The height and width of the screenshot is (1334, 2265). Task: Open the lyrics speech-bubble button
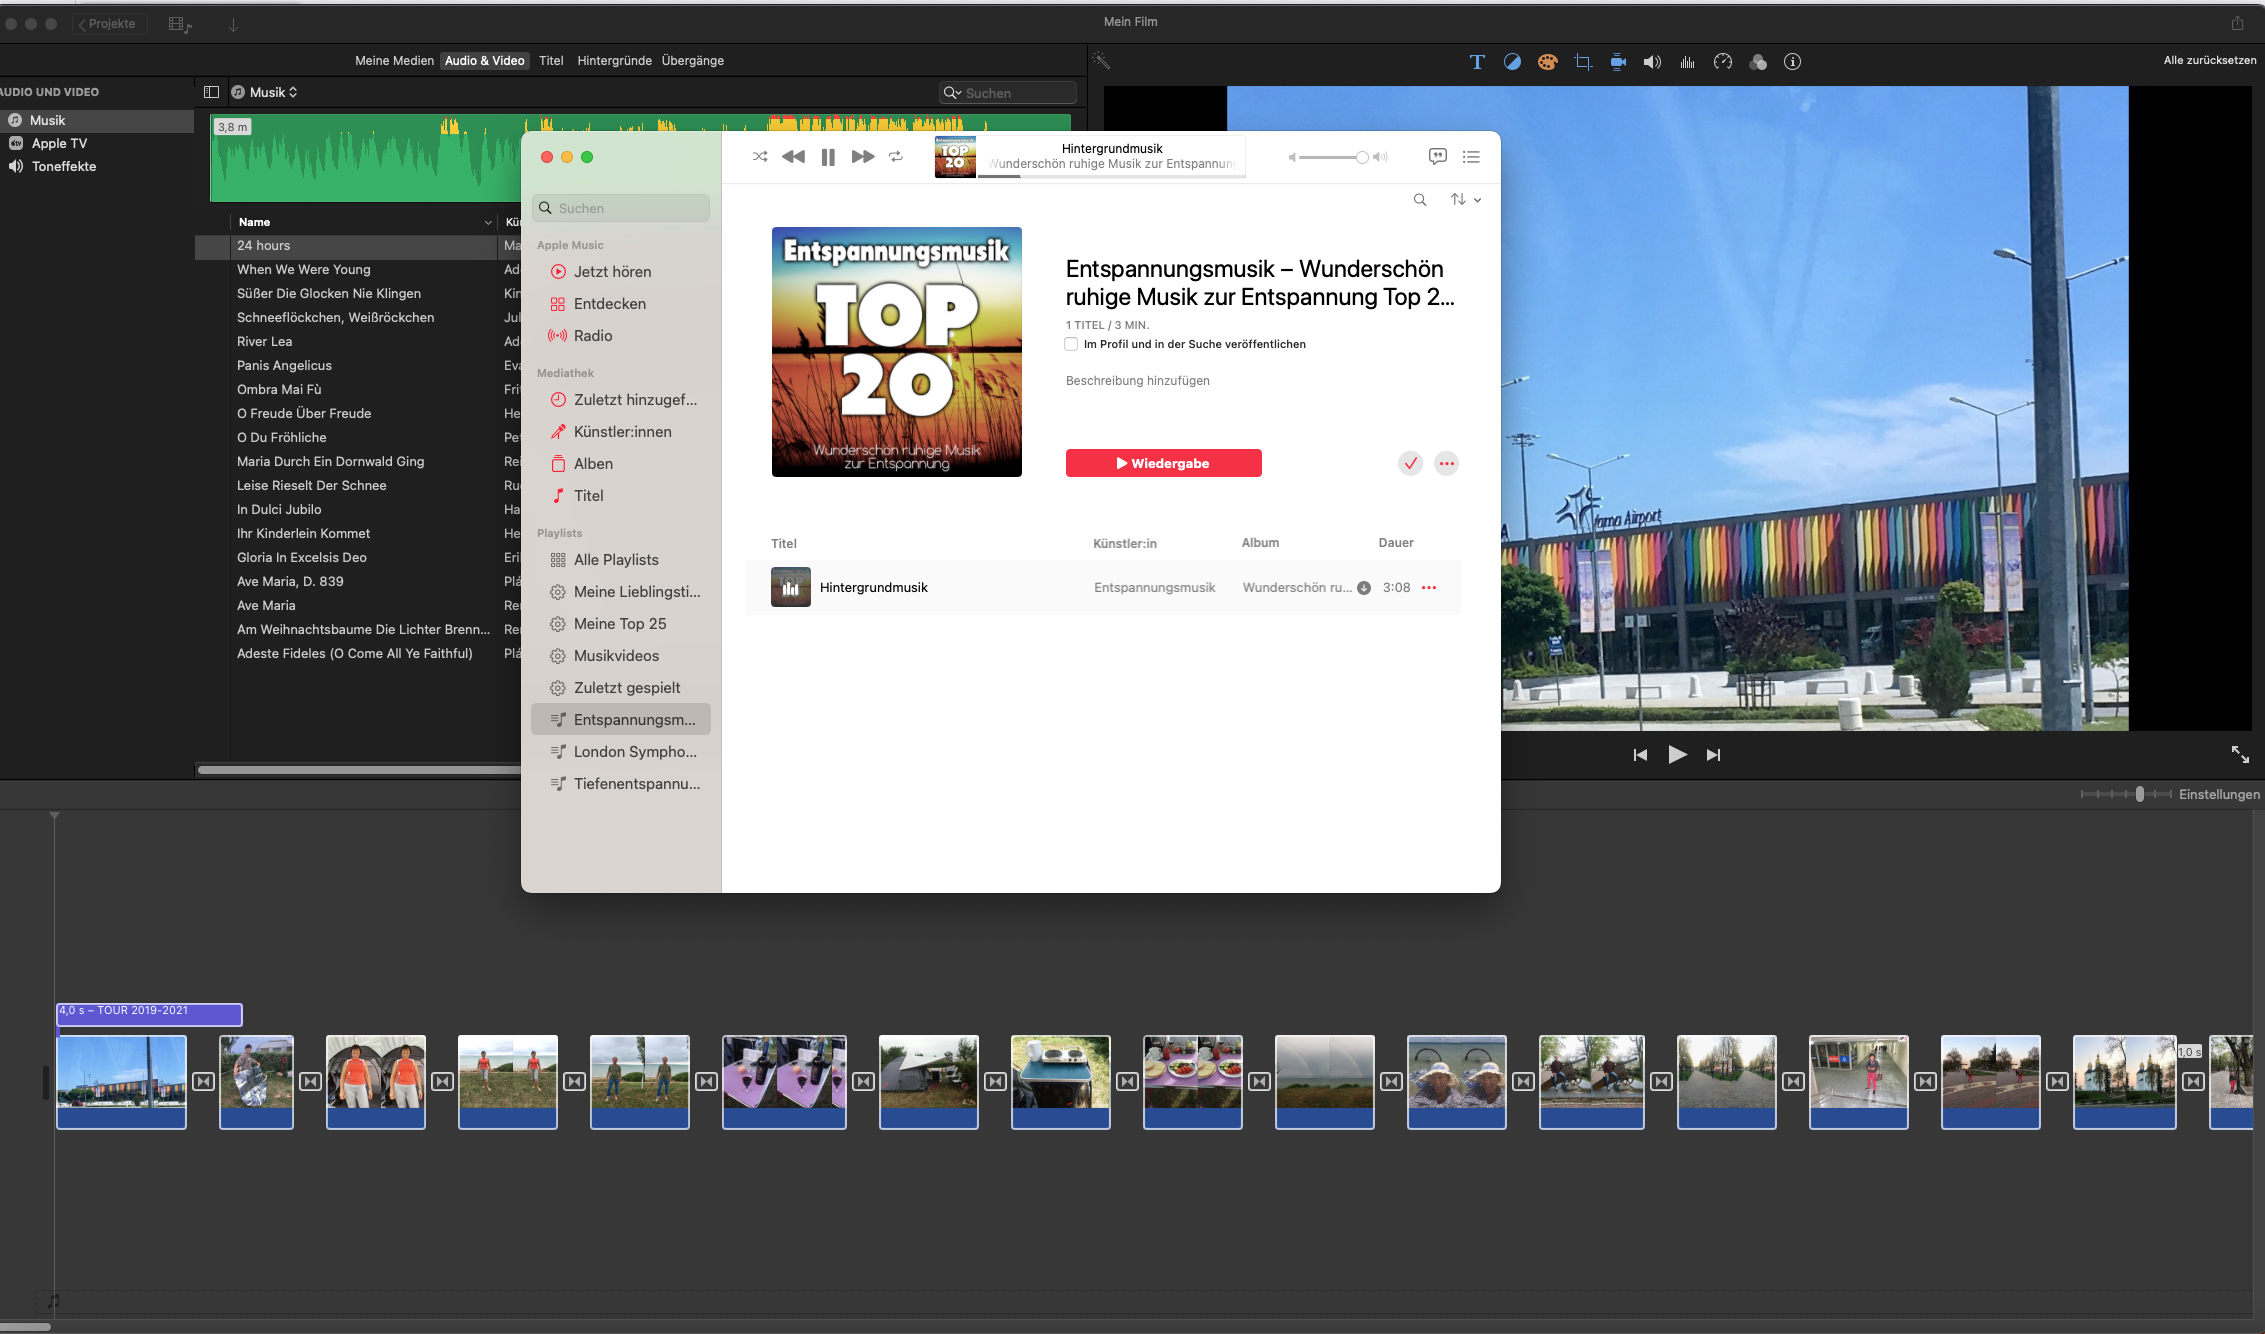1437,156
